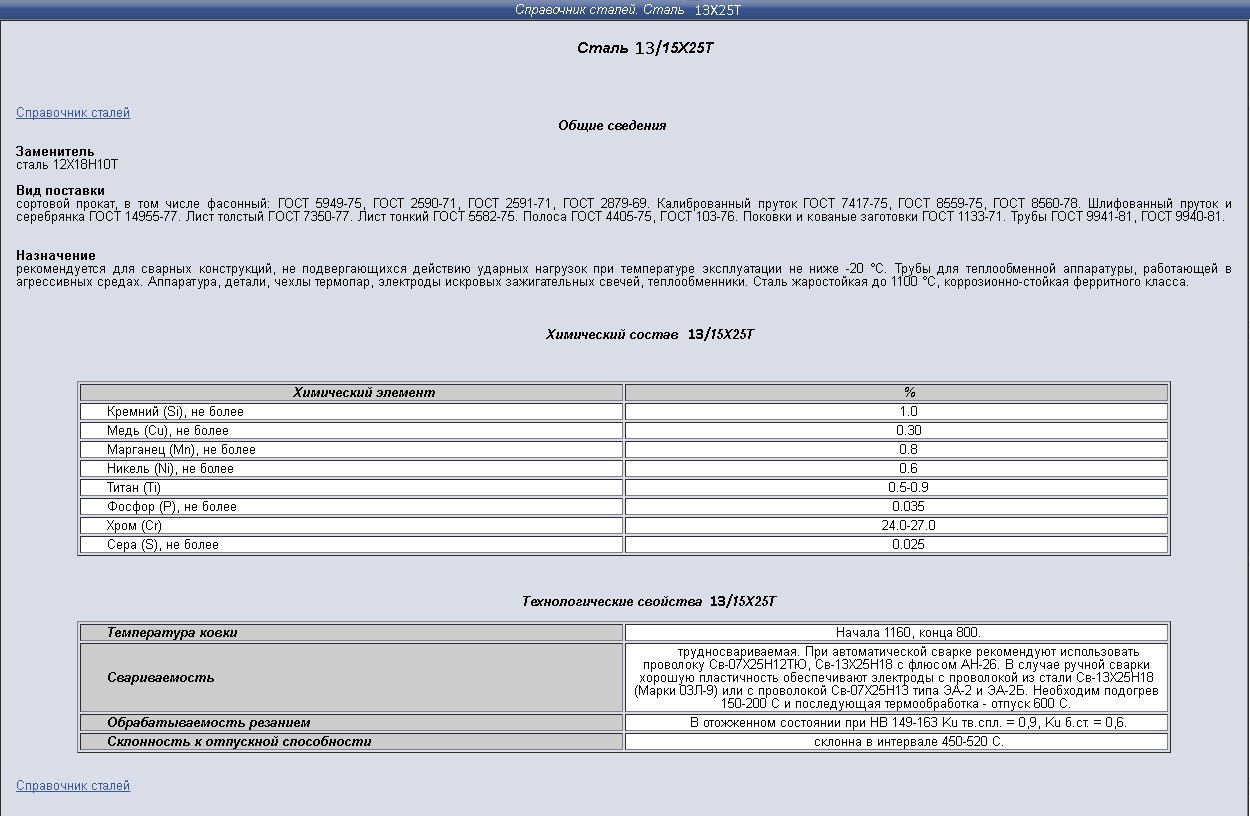Open the Справочник сталей link below the properties table

click(x=73, y=786)
